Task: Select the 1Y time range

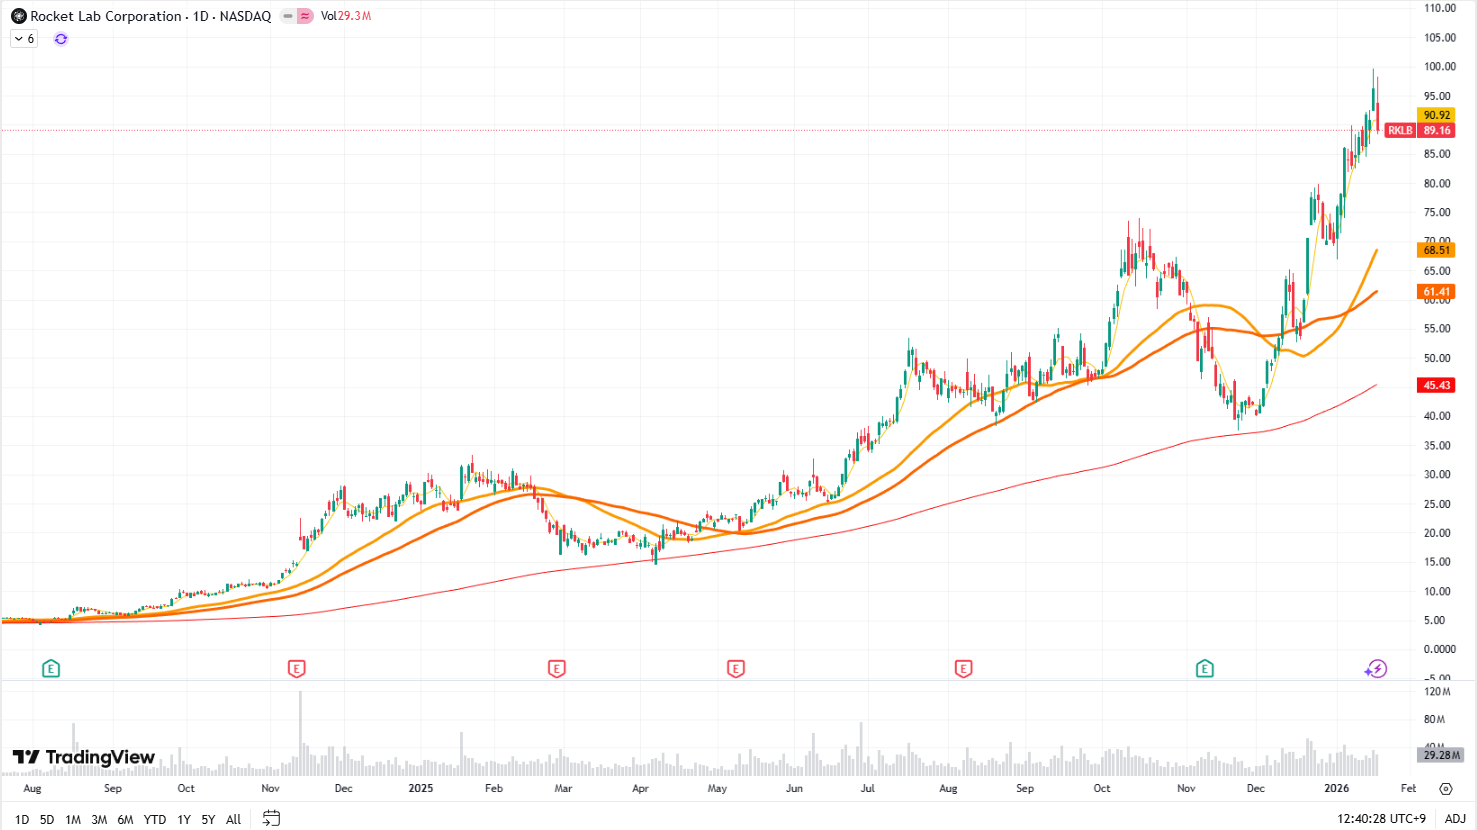Action: coord(184,819)
